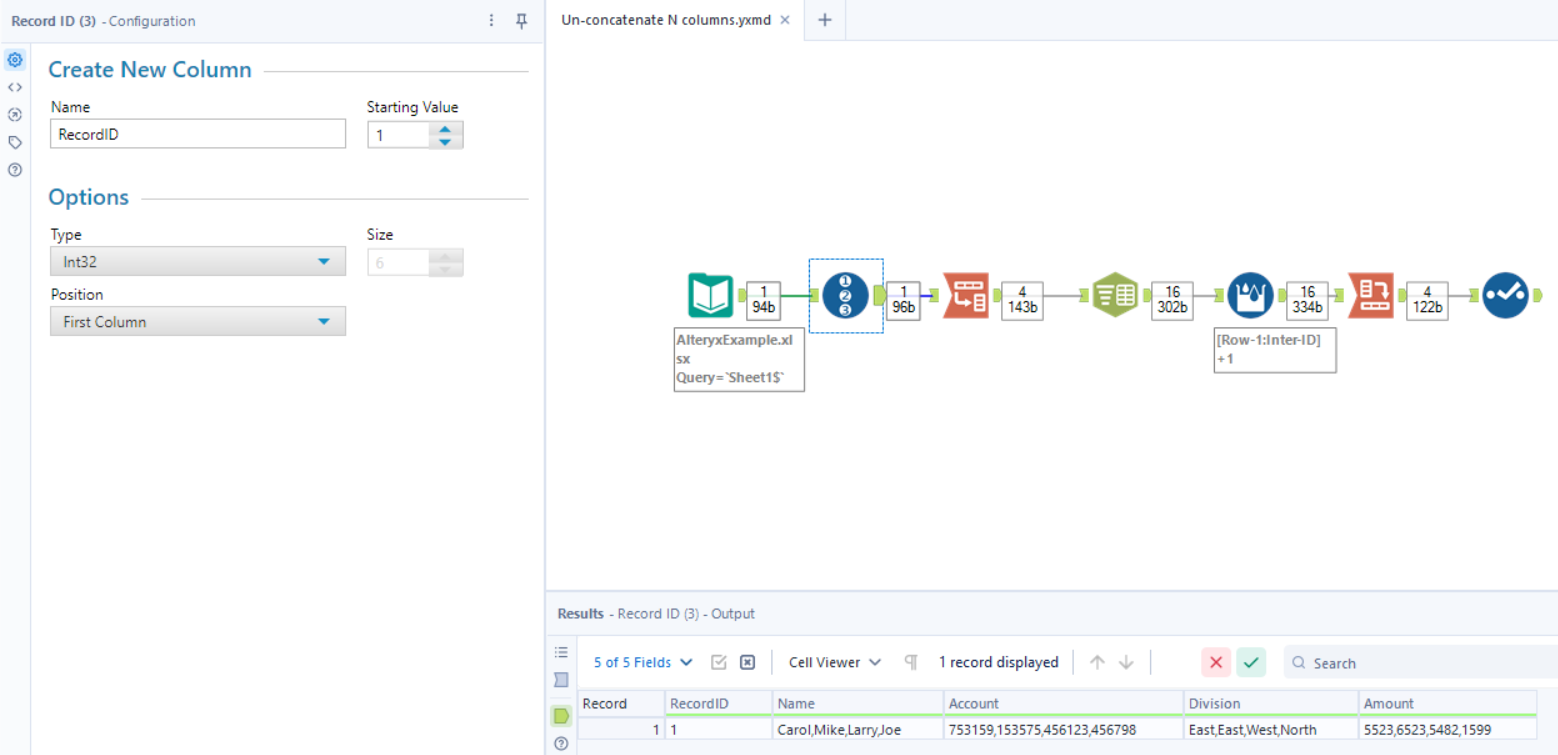This screenshot has height=755, width=1558.
Task: Open a new workflow with the plus tab
Action: pos(824,19)
